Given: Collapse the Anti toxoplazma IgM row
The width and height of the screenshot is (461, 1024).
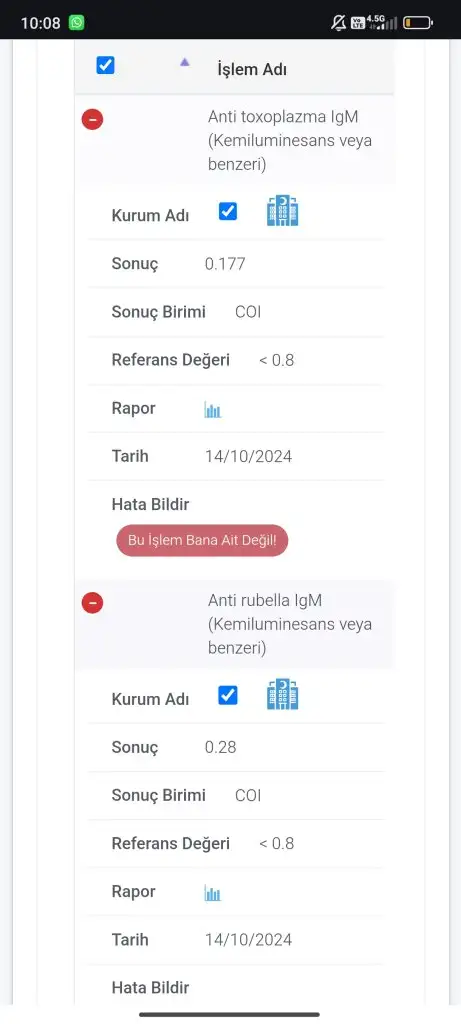Looking at the screenshot, I should pyautogui.click(x=92, y=120).
